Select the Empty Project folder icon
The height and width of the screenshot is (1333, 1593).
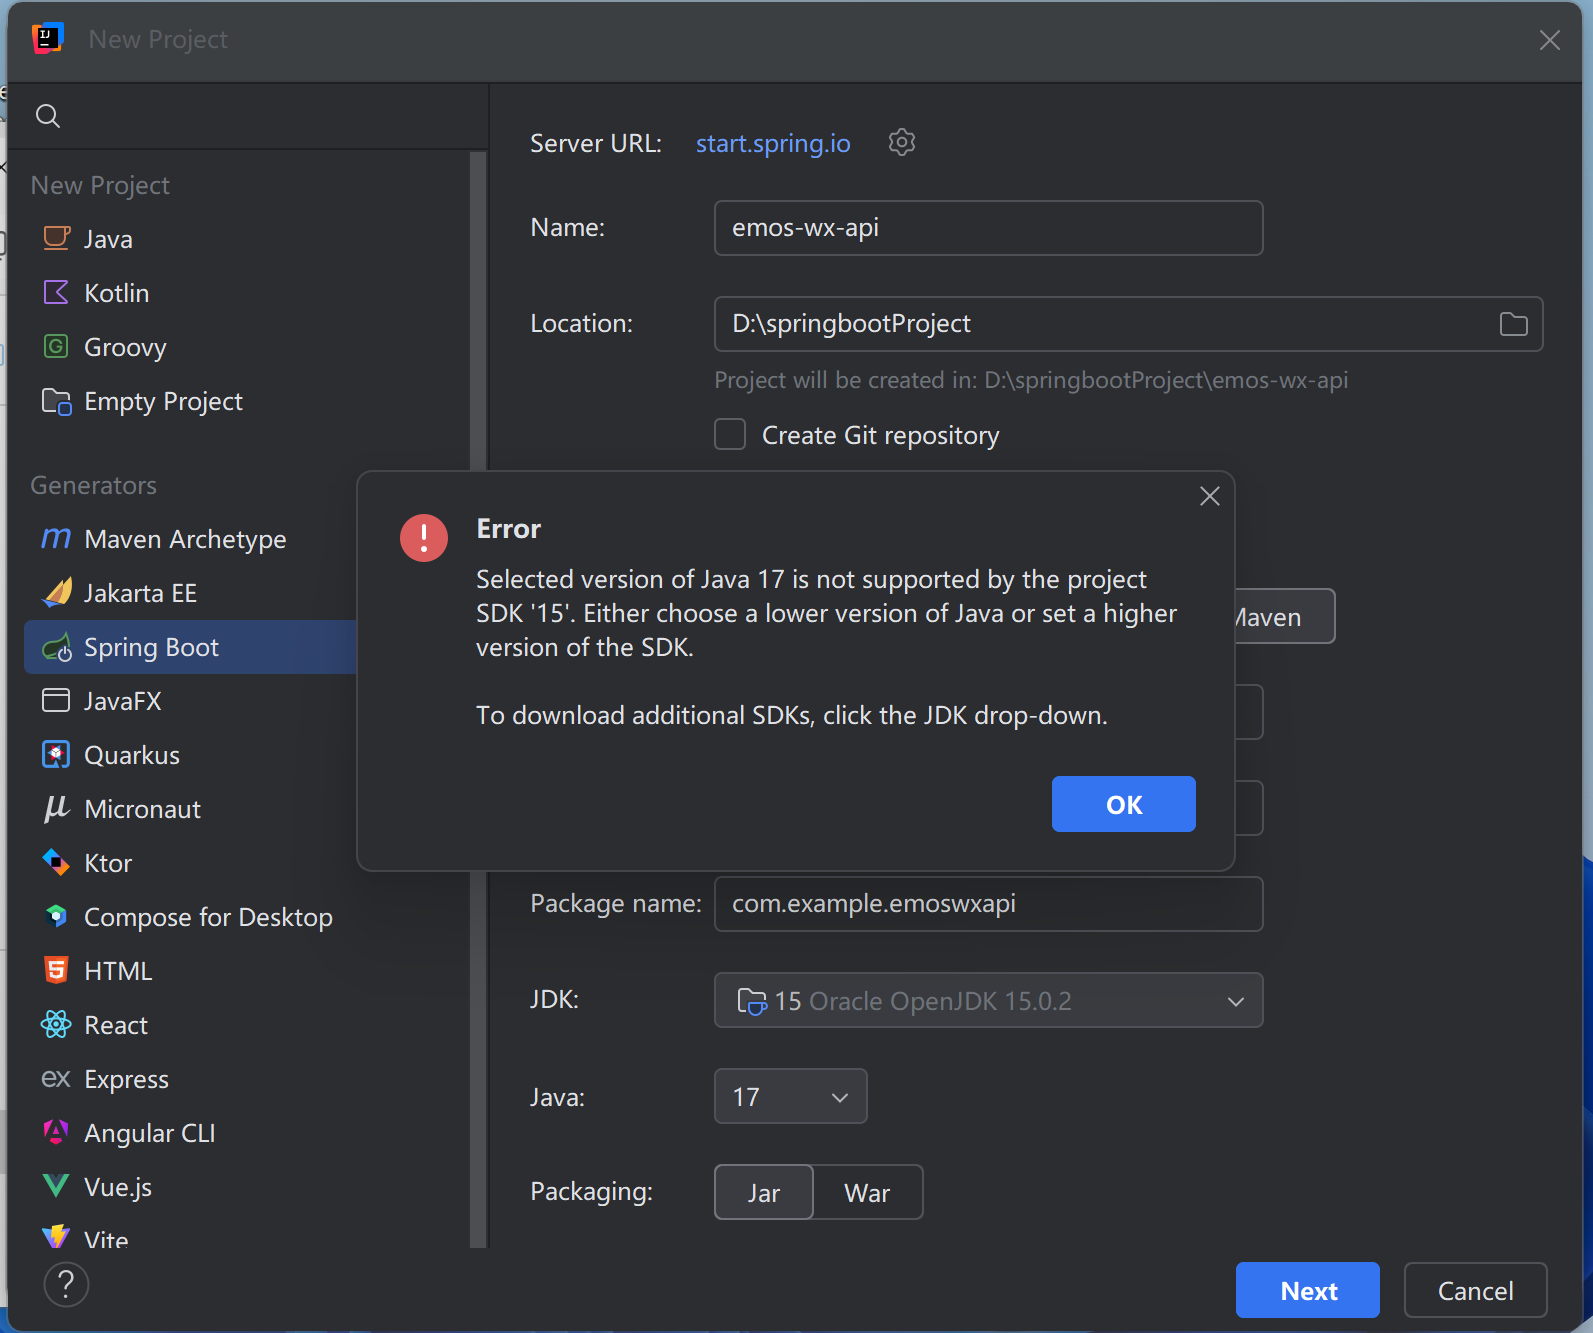pos(56,401)
